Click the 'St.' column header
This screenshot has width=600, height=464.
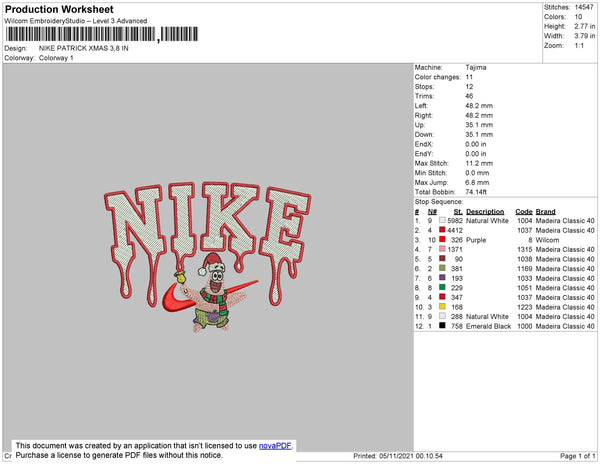point(458,212)
